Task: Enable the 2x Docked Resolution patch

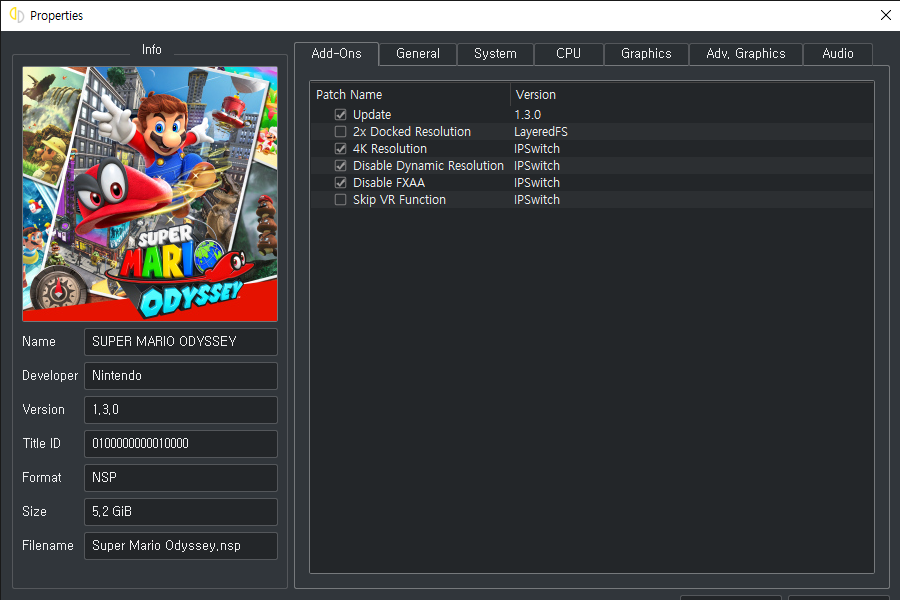Action: tap(340, 131)
